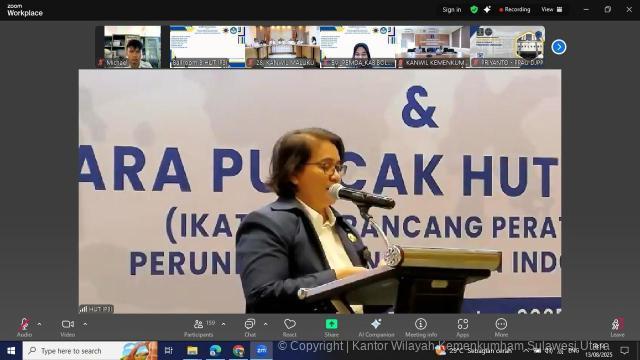Viewport: 640px width, 360px height.
Task: Click the Windows taskbar search box
Action: pyautogui.click(x=90, y=351)
